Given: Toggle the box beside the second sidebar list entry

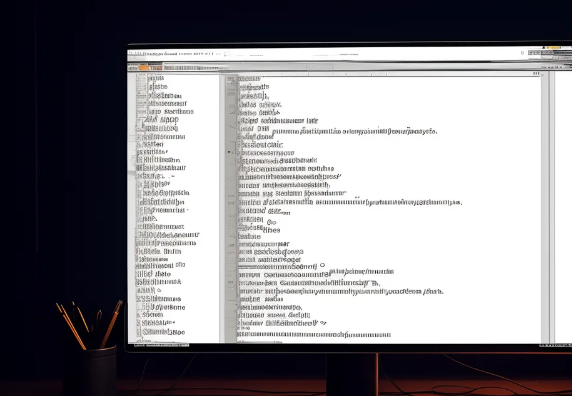Looking at the screenshot, I should pos(142,87).
